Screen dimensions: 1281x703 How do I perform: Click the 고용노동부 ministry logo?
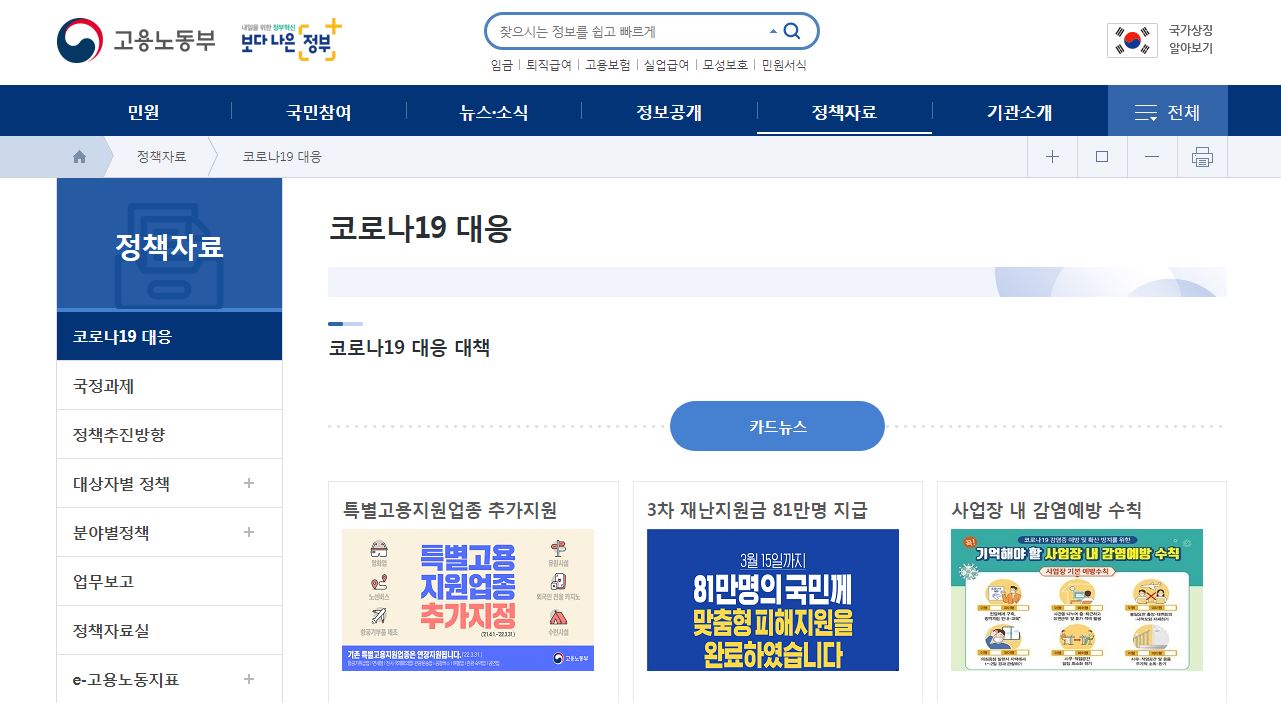coord(136,41)
